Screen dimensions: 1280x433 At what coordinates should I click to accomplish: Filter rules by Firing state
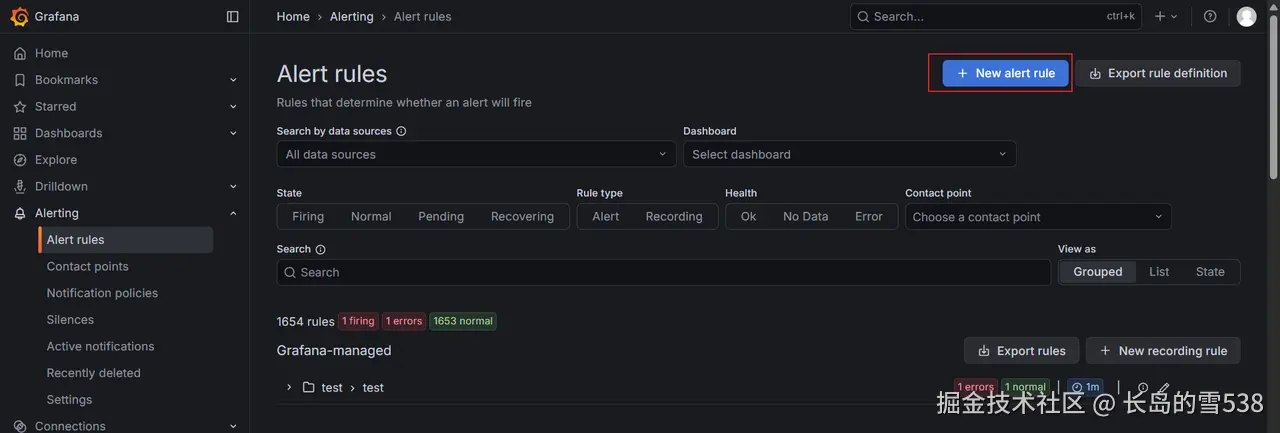click(308, 216)
